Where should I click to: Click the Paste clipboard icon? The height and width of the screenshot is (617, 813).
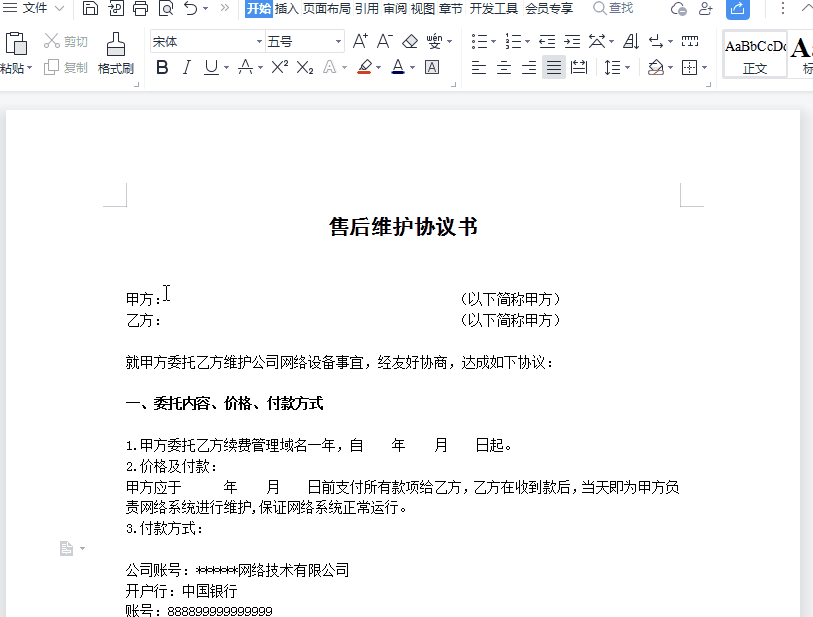[x=16, y=44]
